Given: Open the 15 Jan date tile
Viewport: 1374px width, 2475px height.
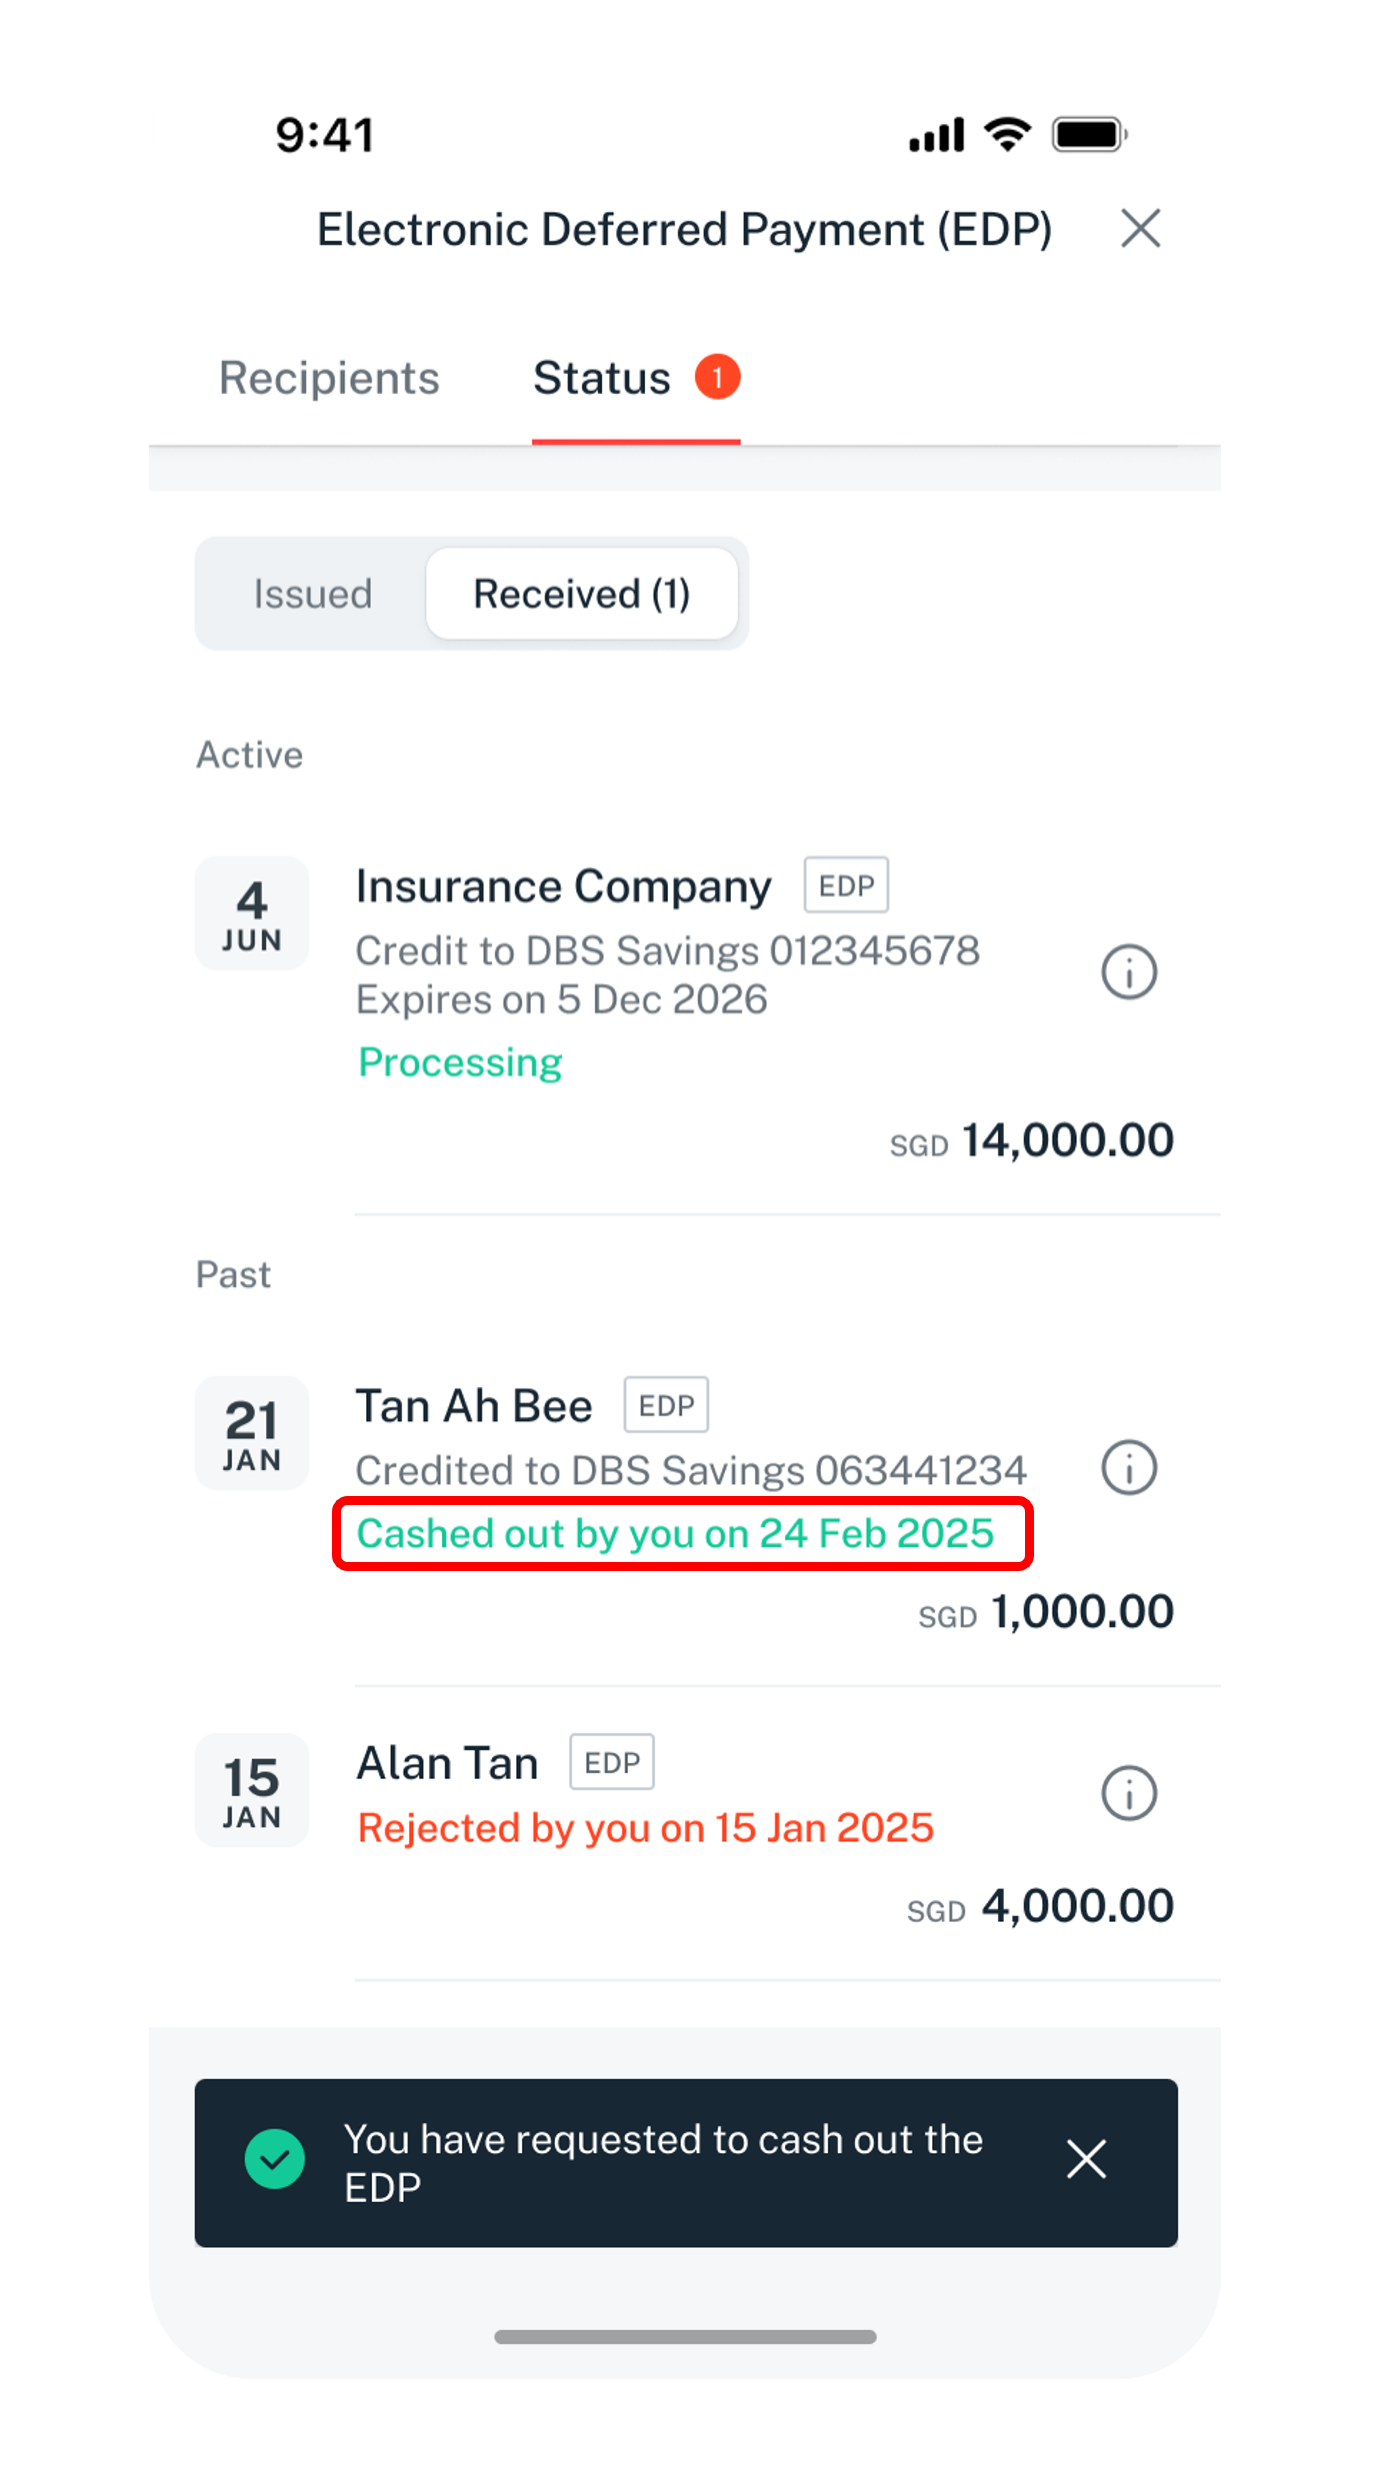Looking at the screenshot, I should click(251, 1790).
